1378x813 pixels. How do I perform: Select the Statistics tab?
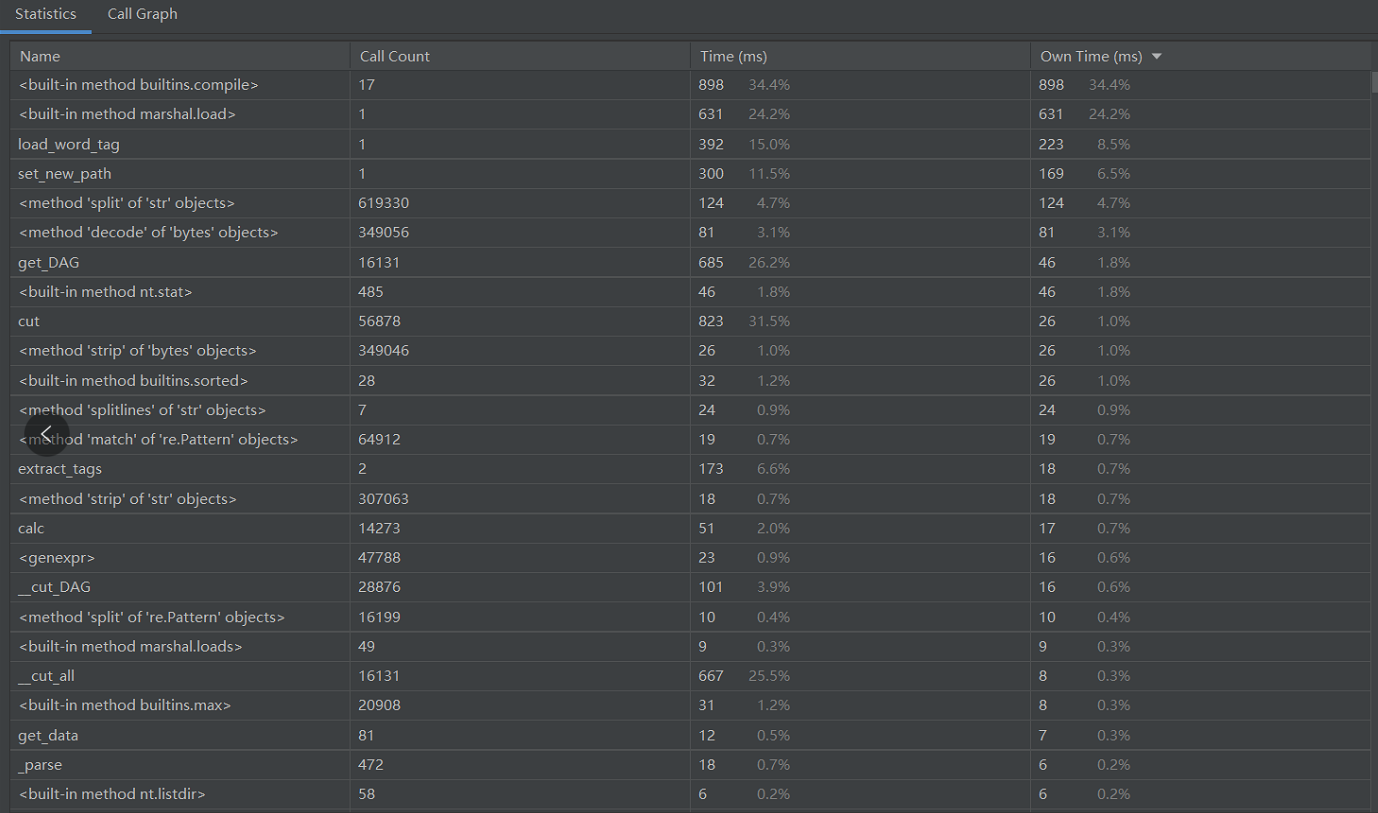[x=45, y=14]
